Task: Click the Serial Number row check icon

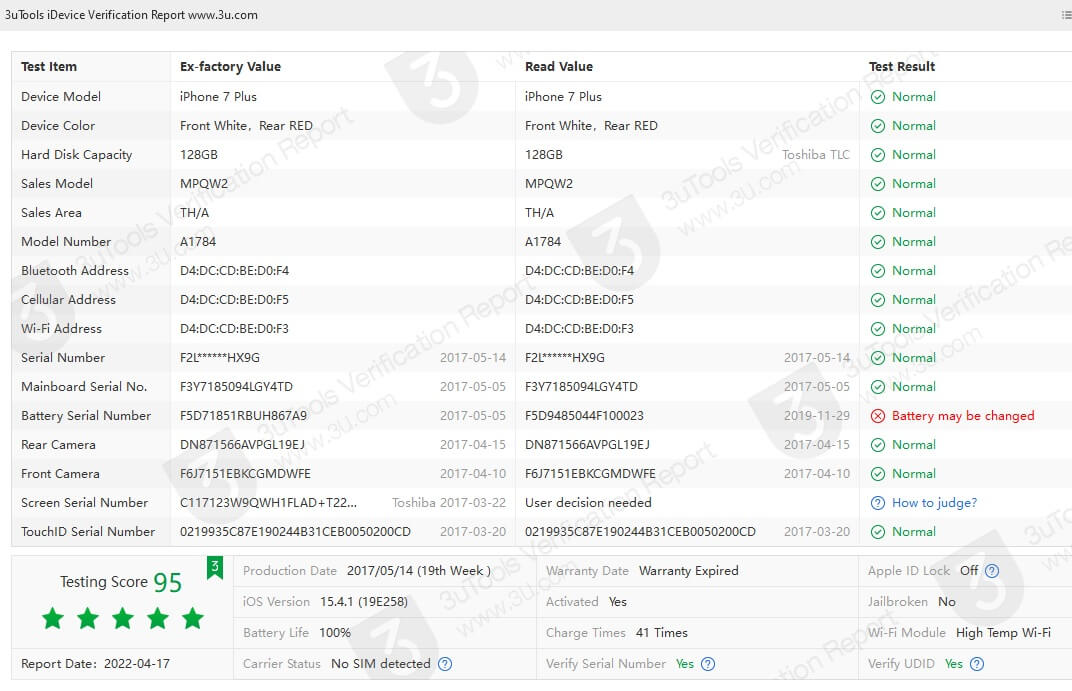Action: (878, 358)
